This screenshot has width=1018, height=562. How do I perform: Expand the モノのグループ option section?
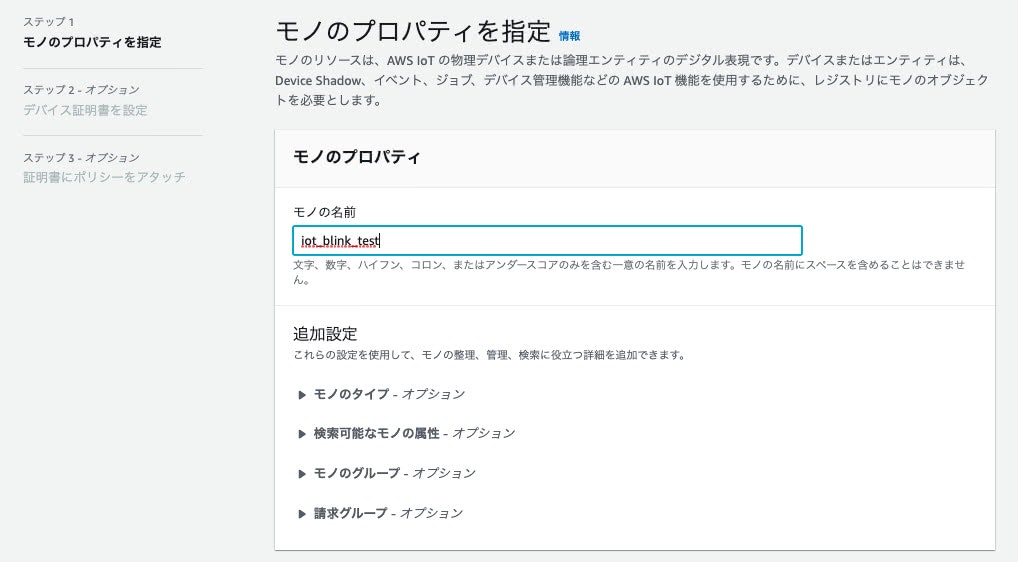point(387,473)
